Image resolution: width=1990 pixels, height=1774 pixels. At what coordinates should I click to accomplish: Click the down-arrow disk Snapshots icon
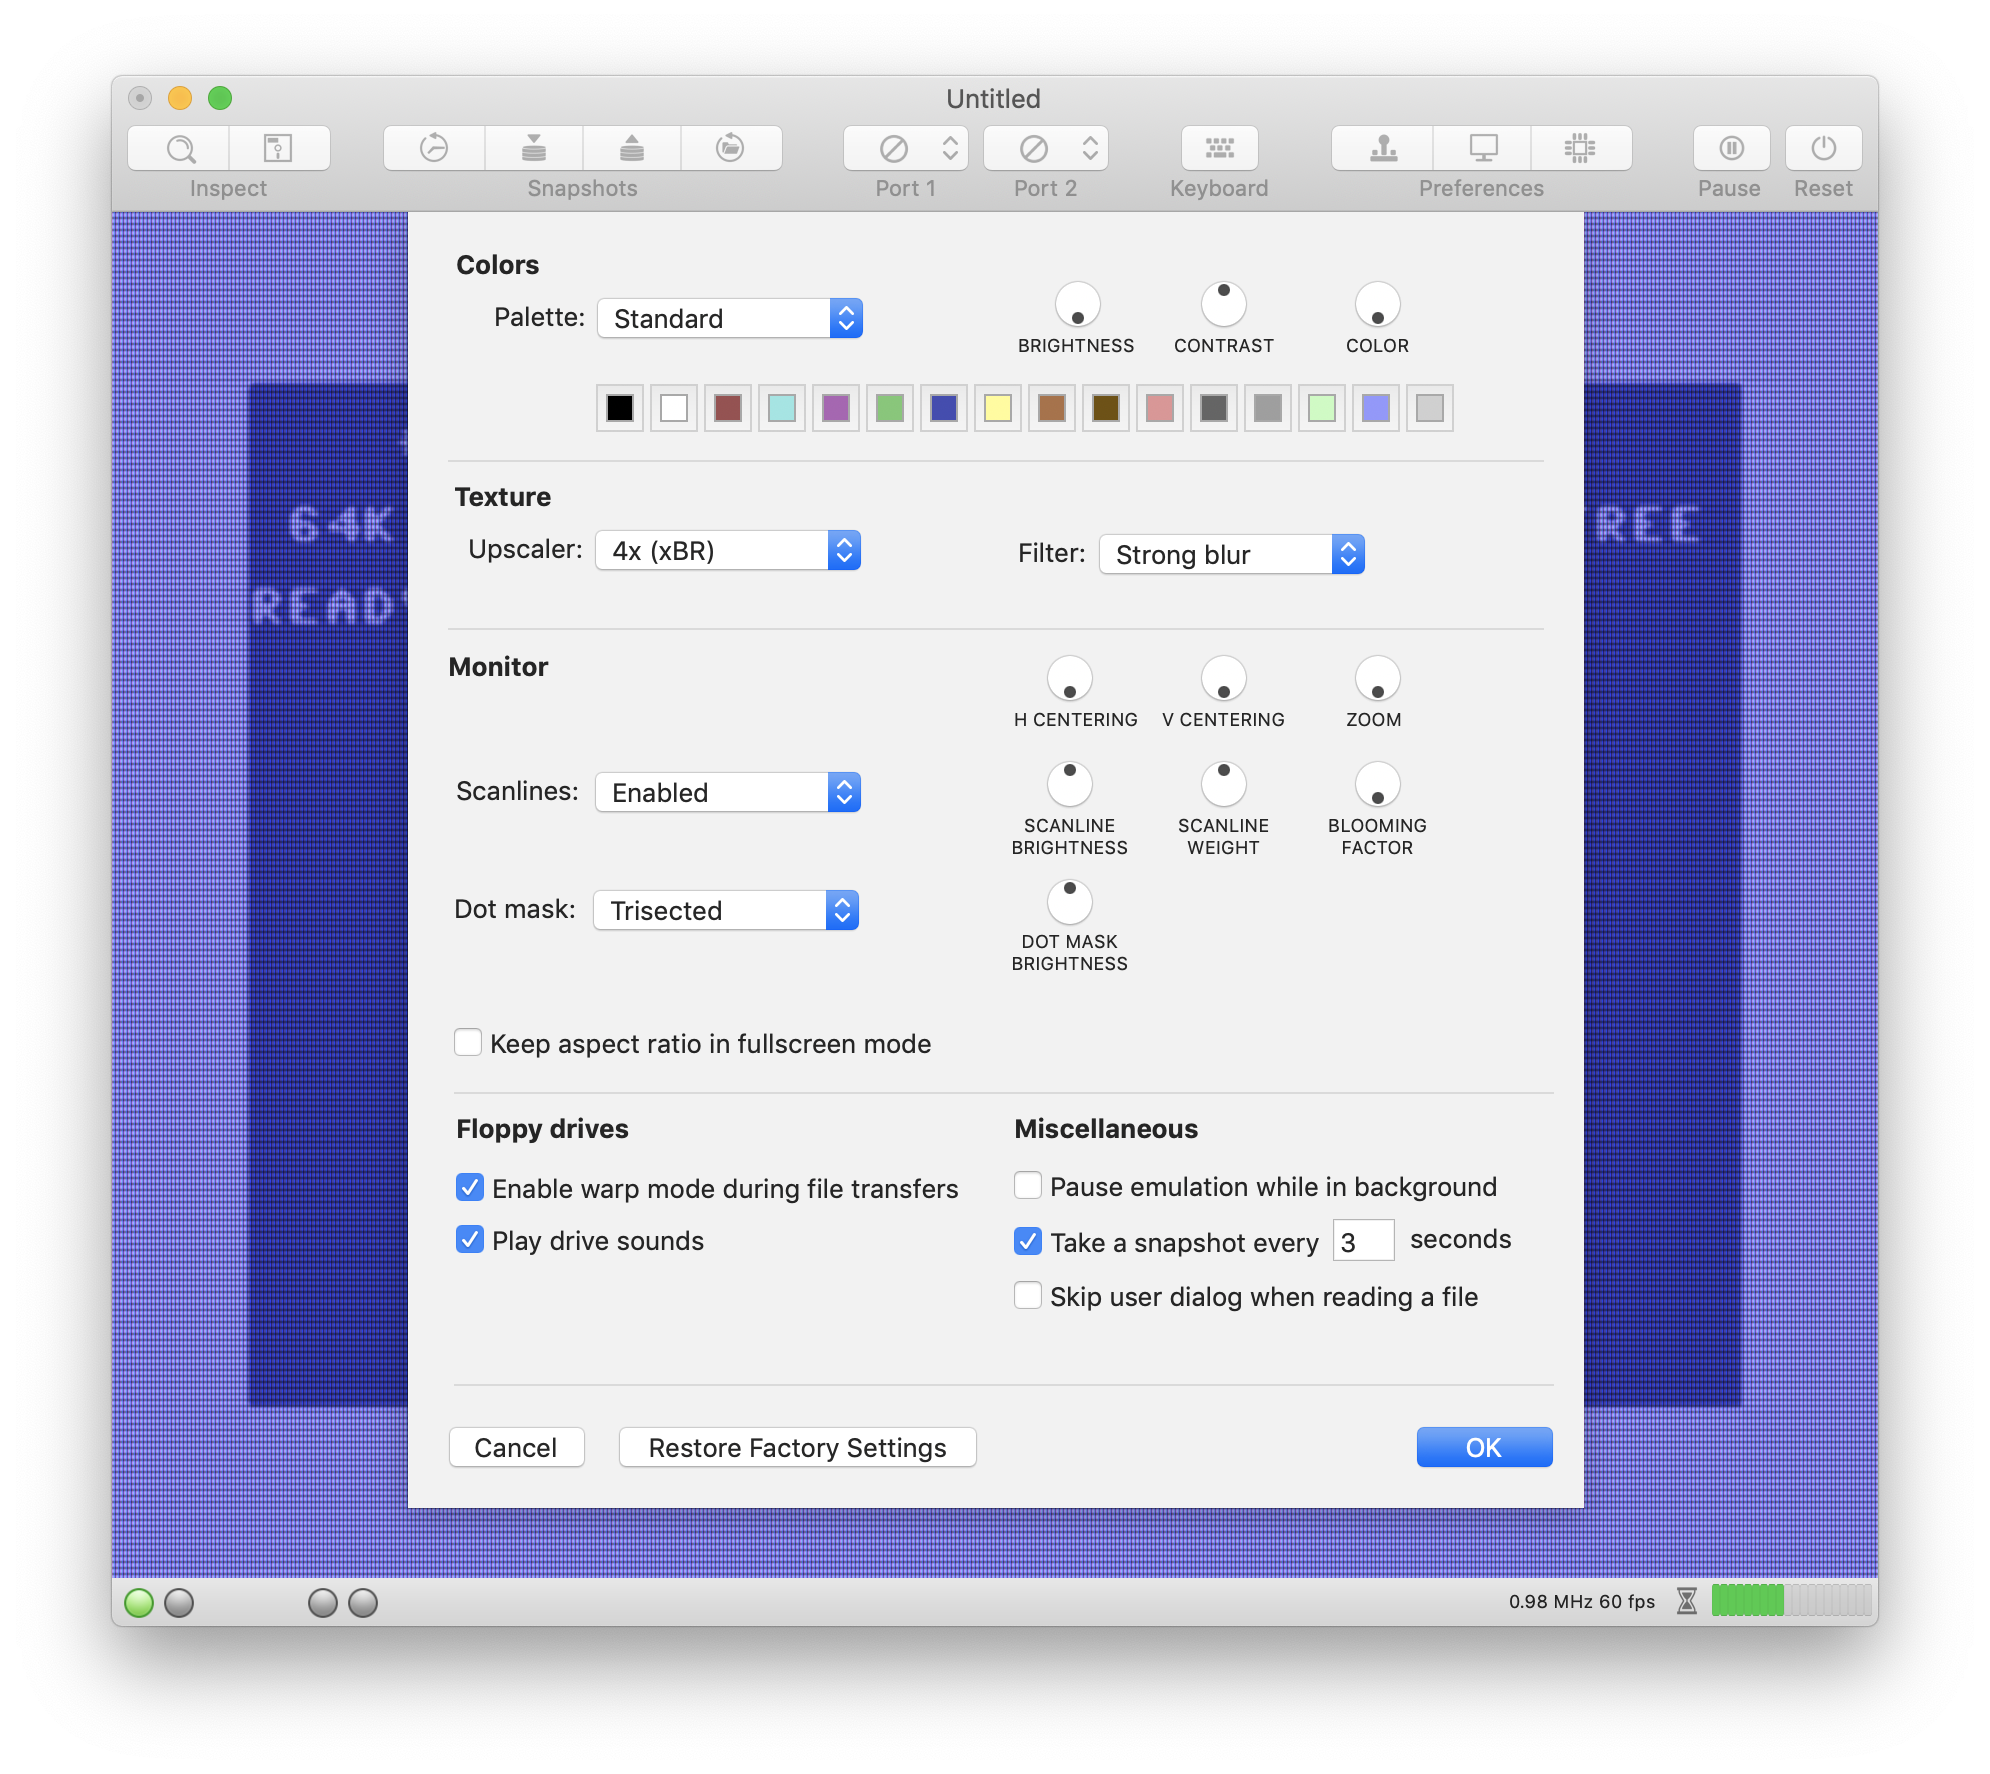click(x=534, y=149)
